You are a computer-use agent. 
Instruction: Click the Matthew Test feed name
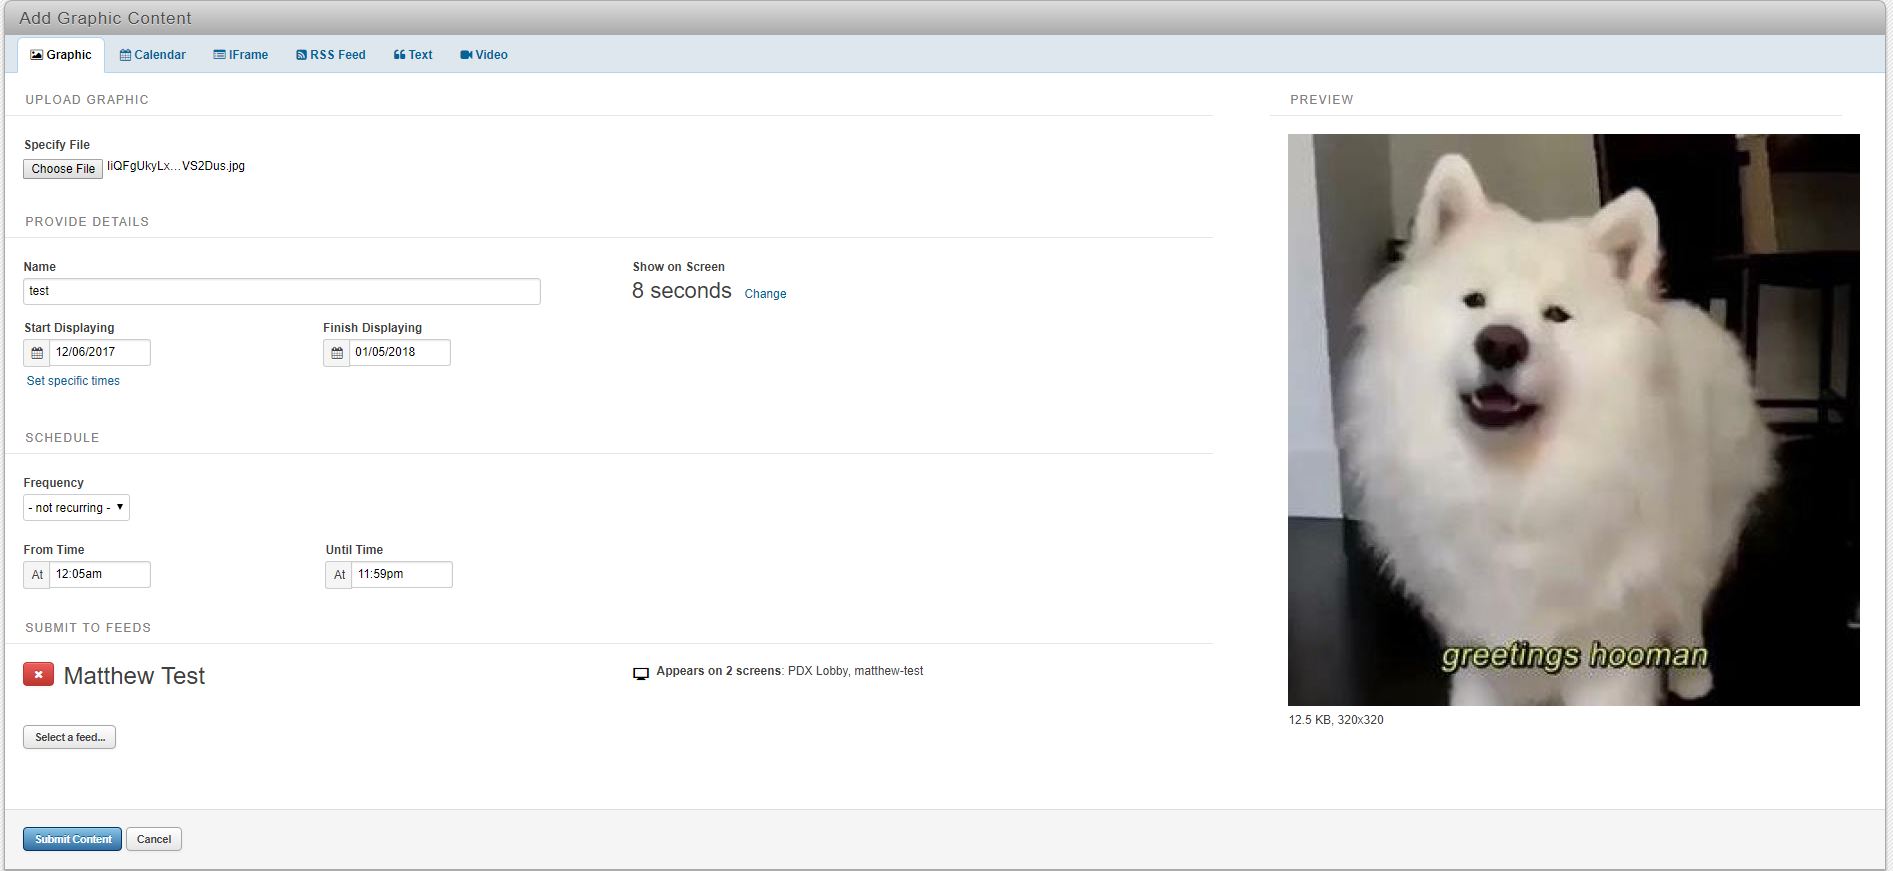(x=134, y=676)
